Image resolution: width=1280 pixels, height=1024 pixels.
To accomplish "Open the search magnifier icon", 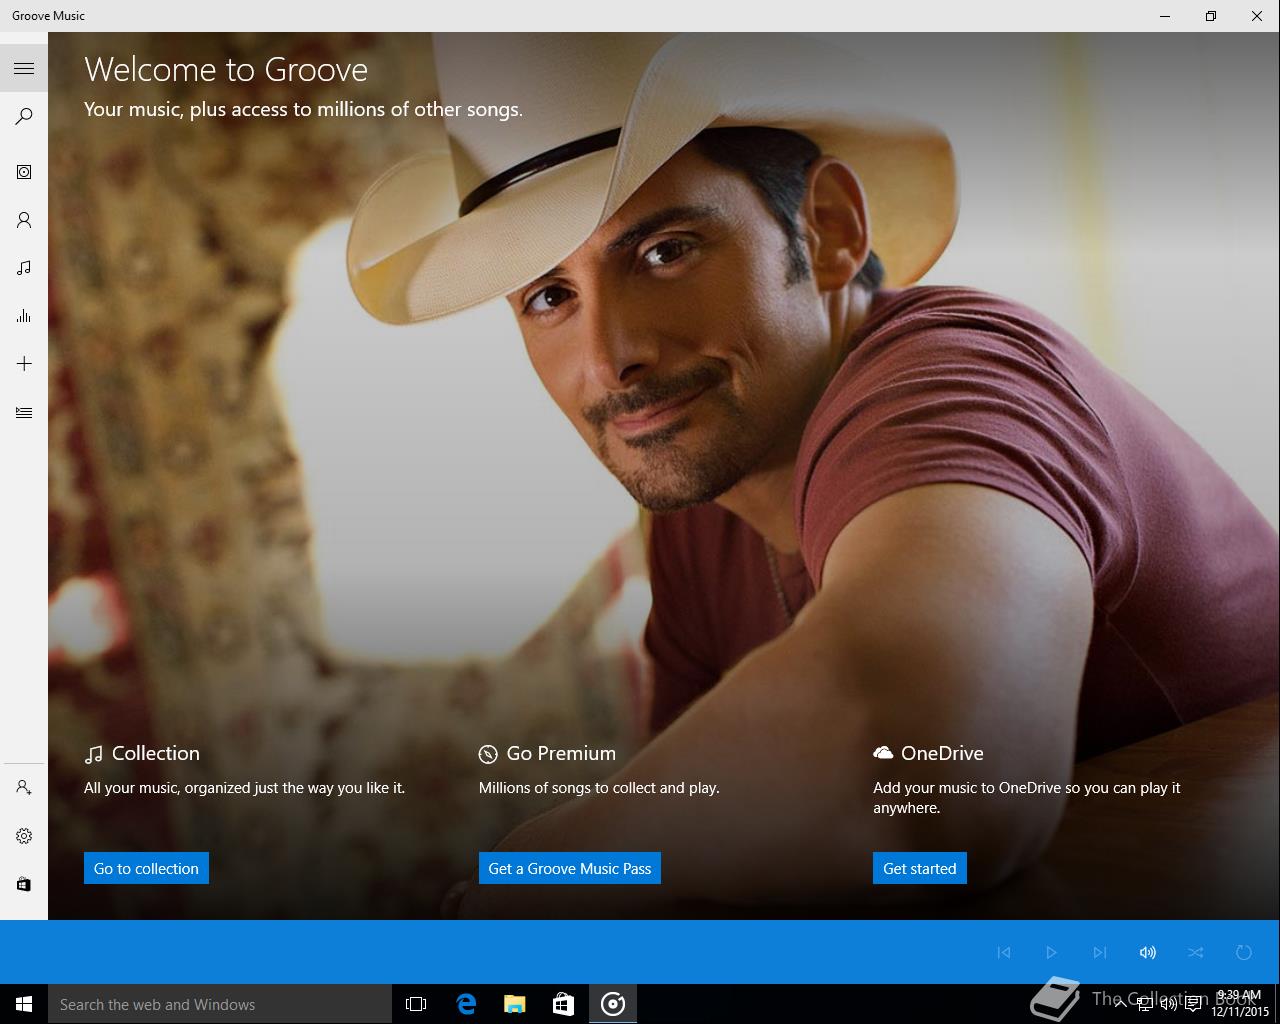I will pyautogui.click(x=24, y=116).
